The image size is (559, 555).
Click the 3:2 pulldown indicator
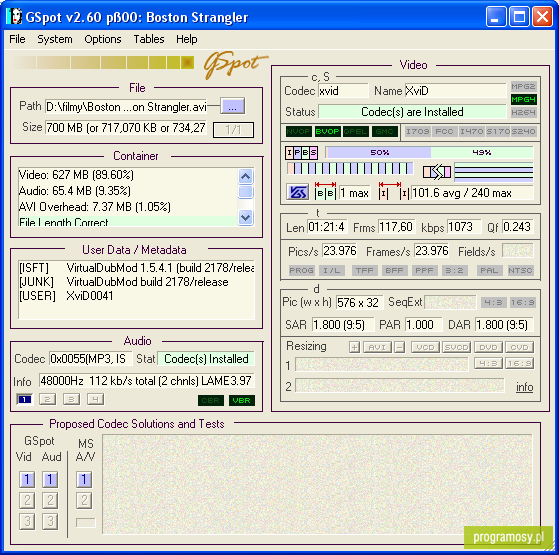click(454, 271)
